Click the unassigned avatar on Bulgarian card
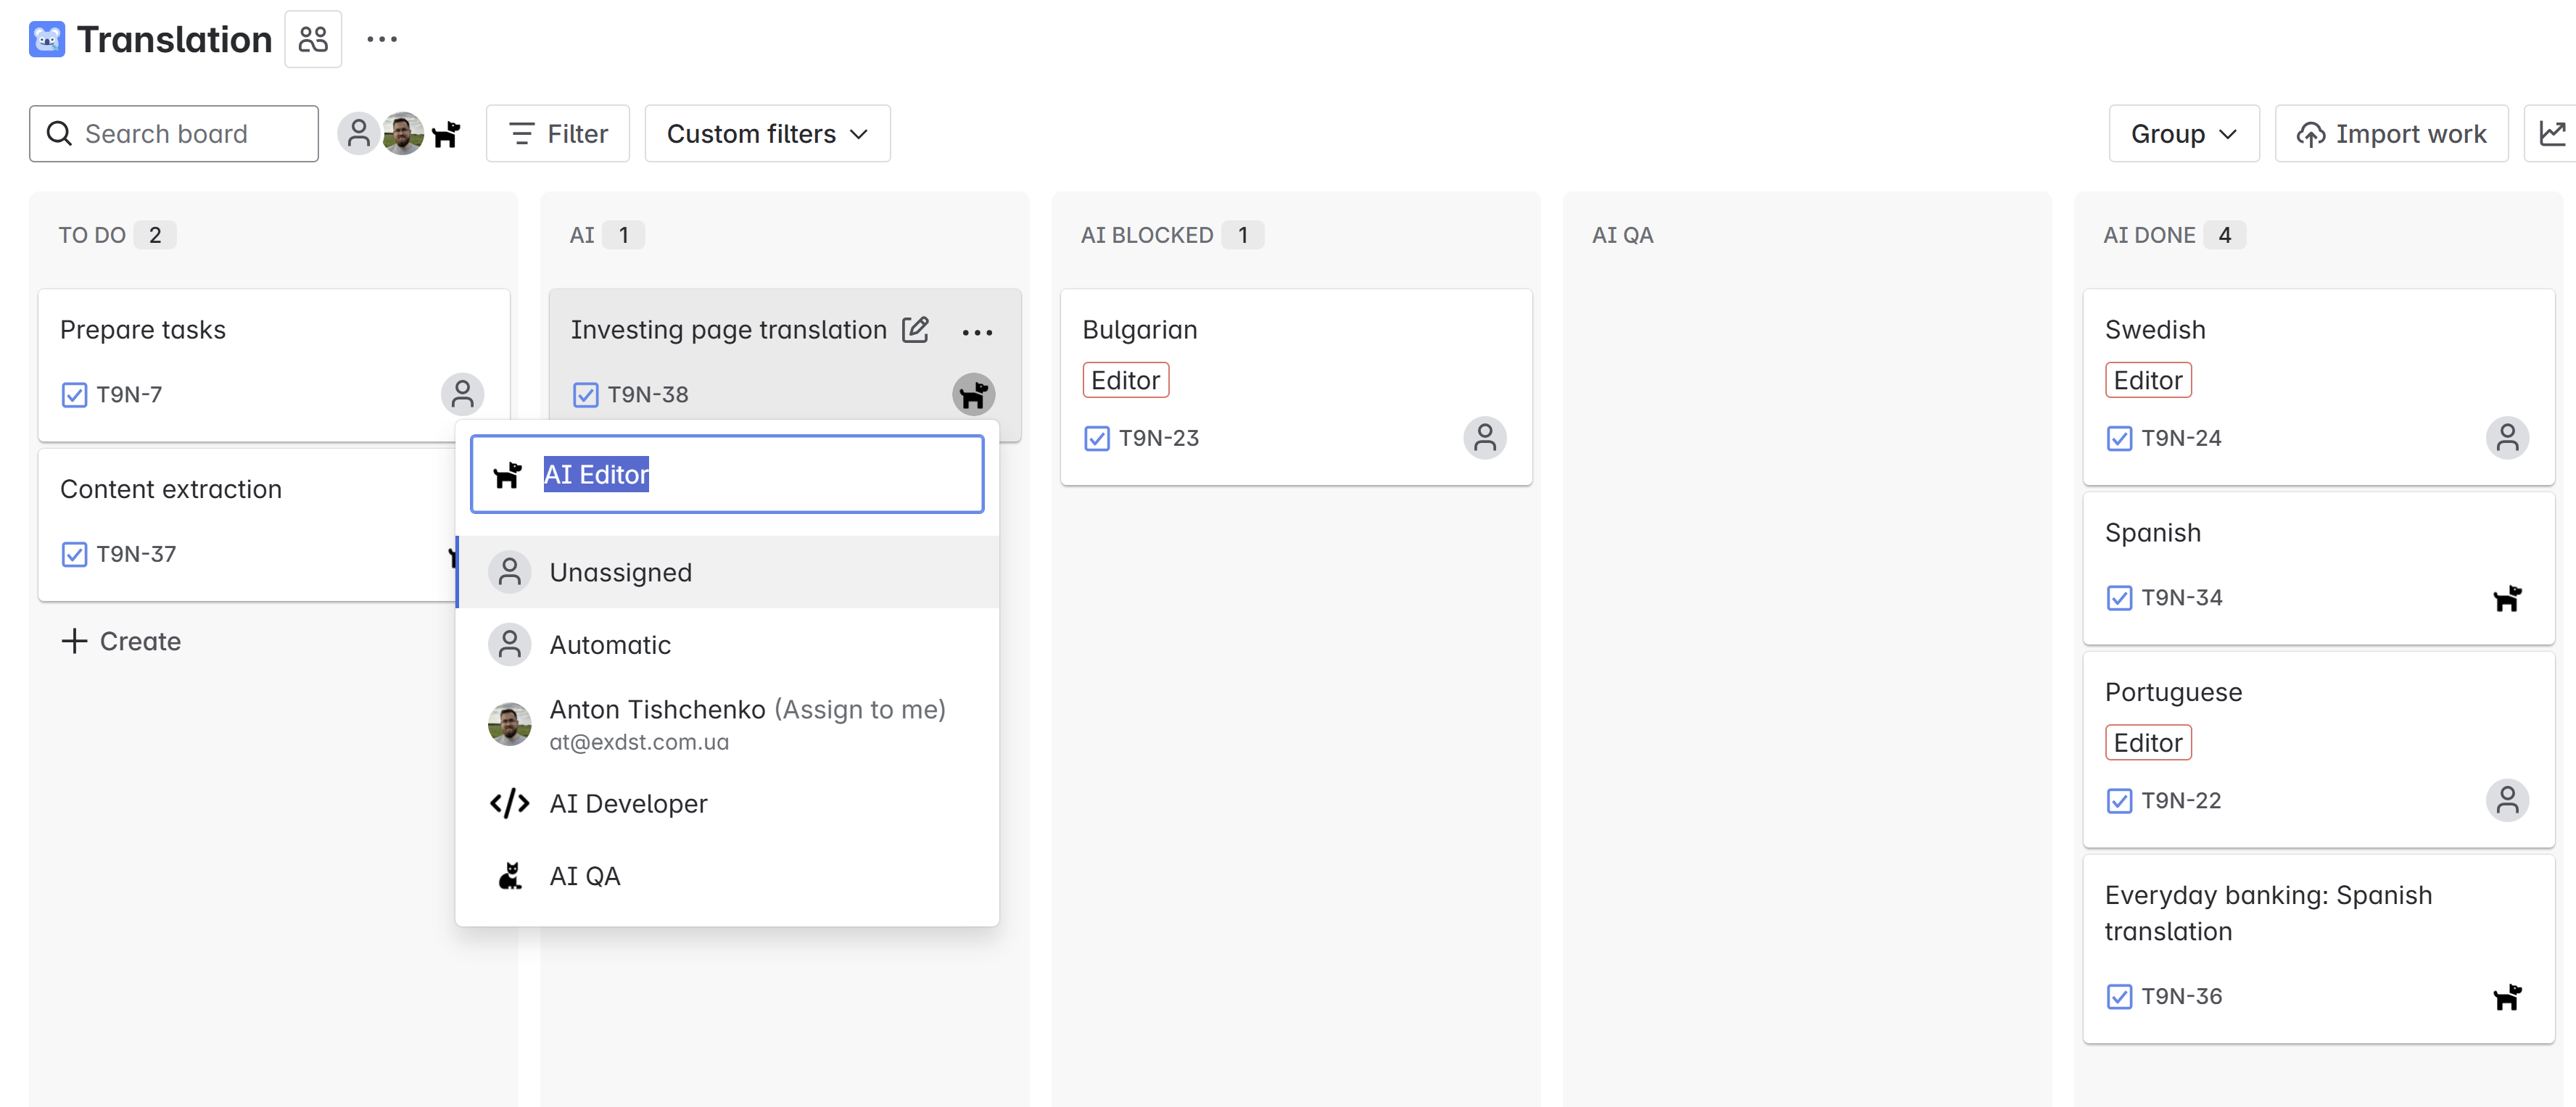This screenshot has width=2576, height=1107. (x=1484, y=438)
